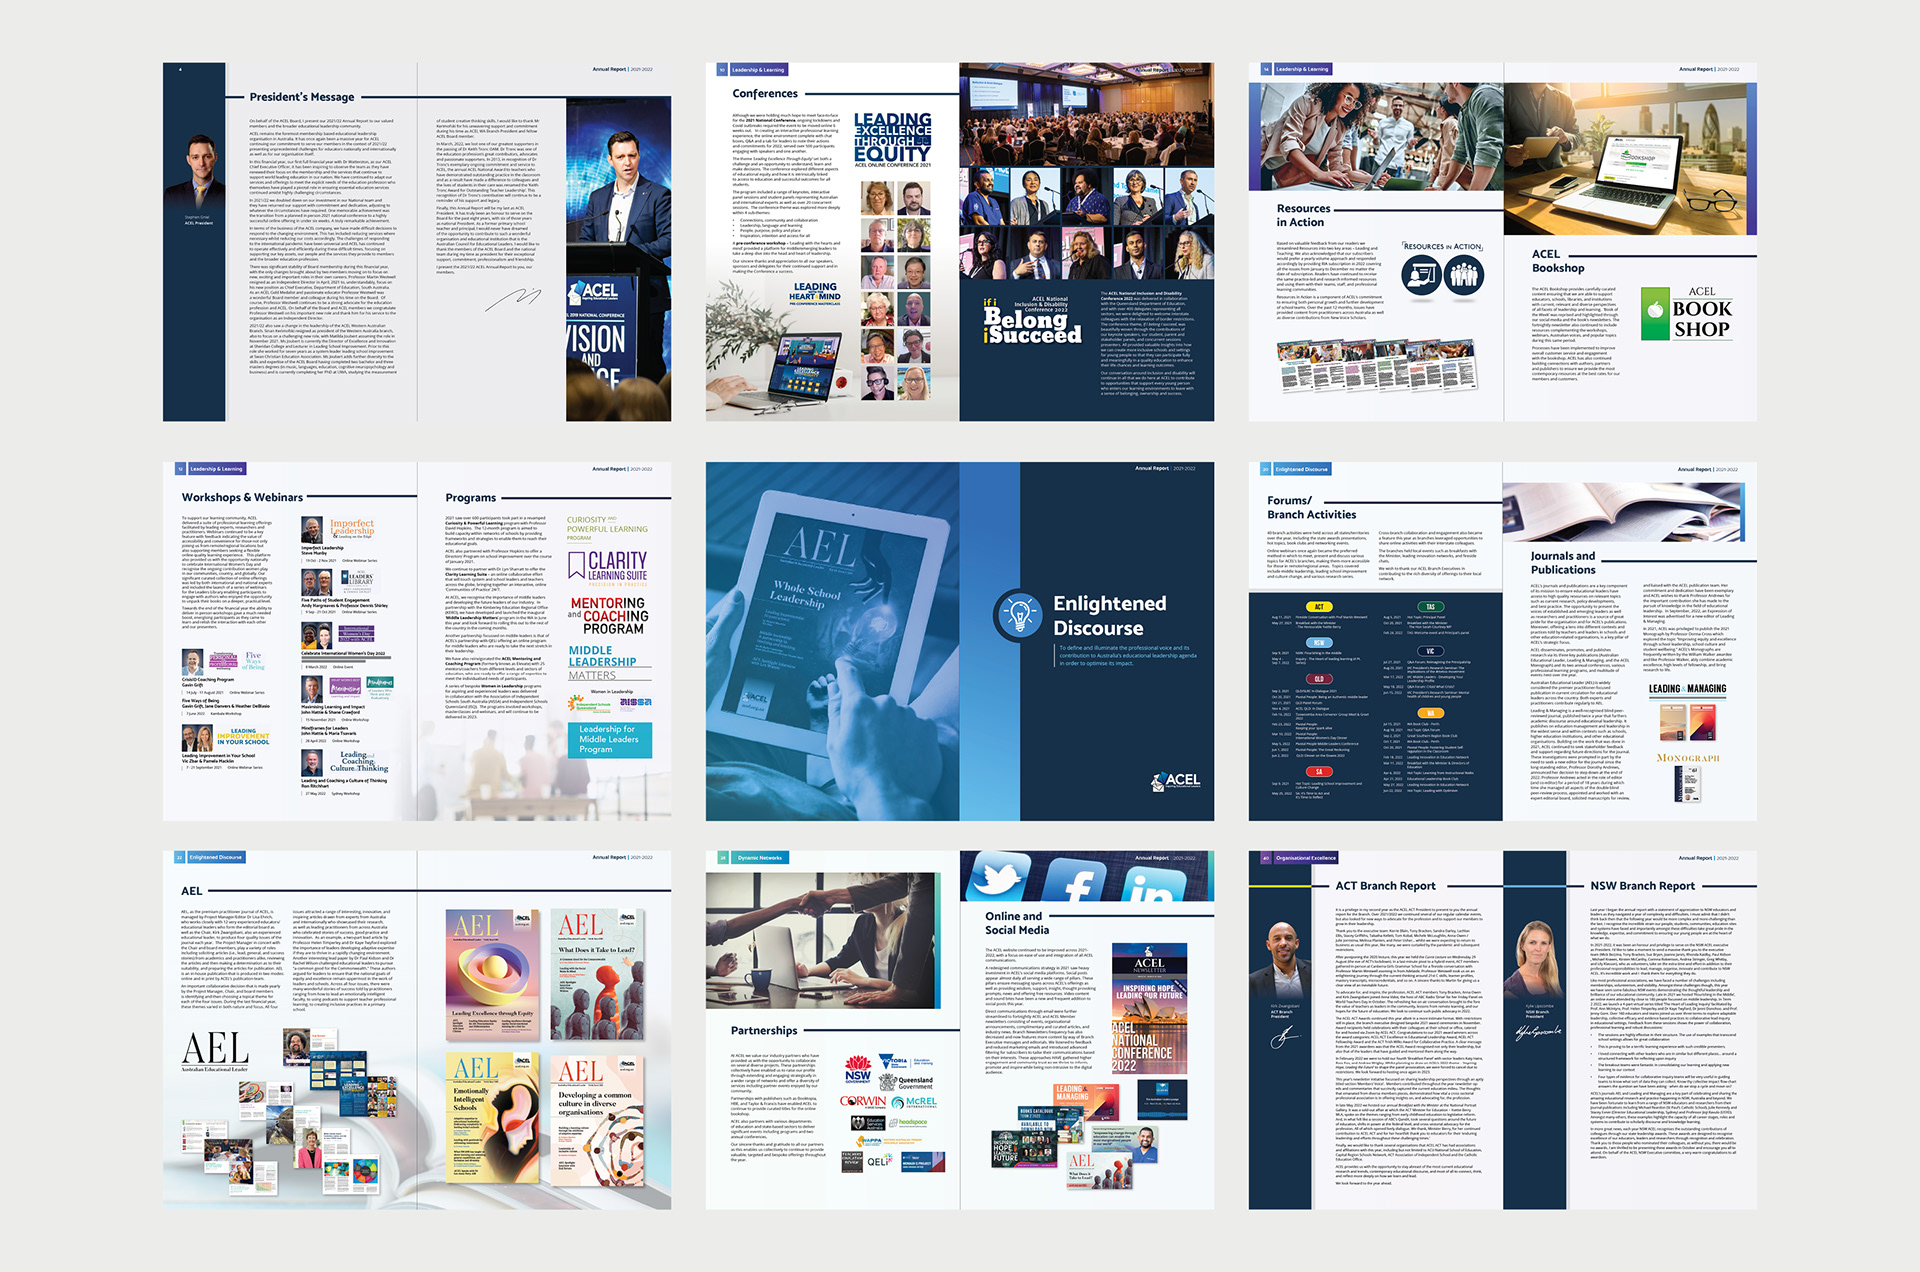Click the ACEL logo on the Enlightened Discourse cover
Image resolution: width=1920 pixels, height=1272 pixels.
1175,780
